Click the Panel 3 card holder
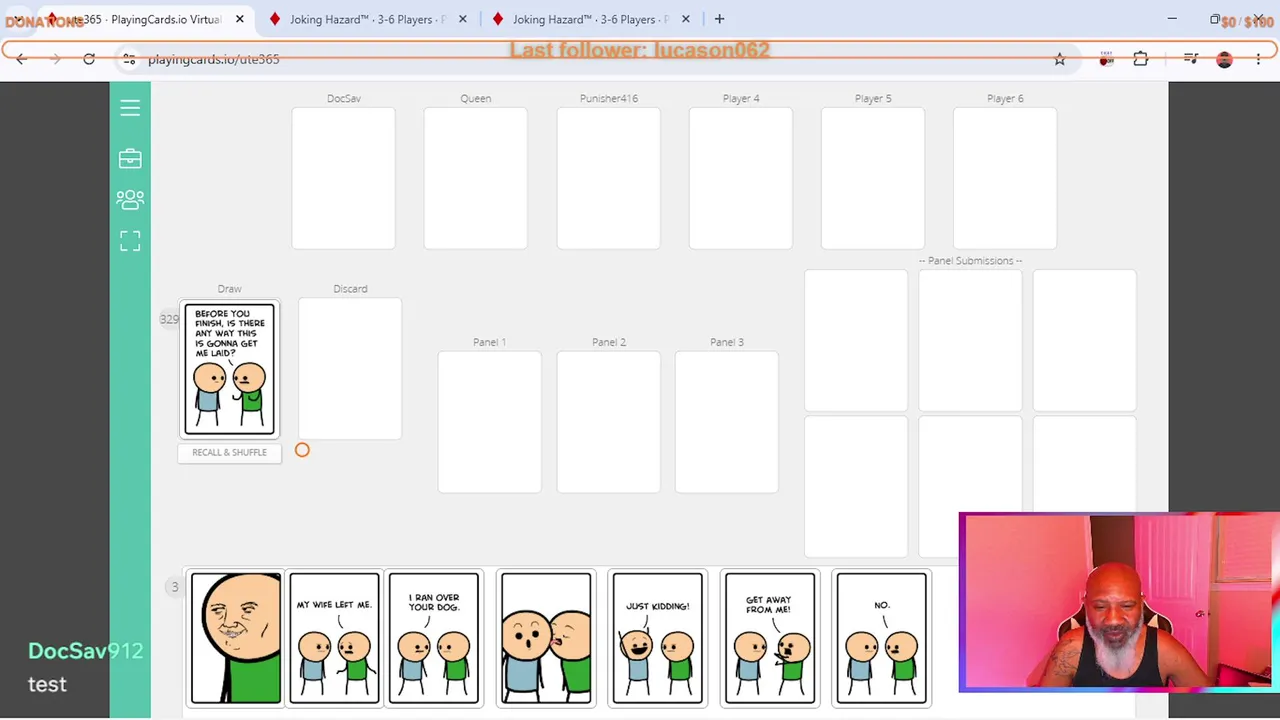This screenshot has height=720, width=1280. [727, 422]
